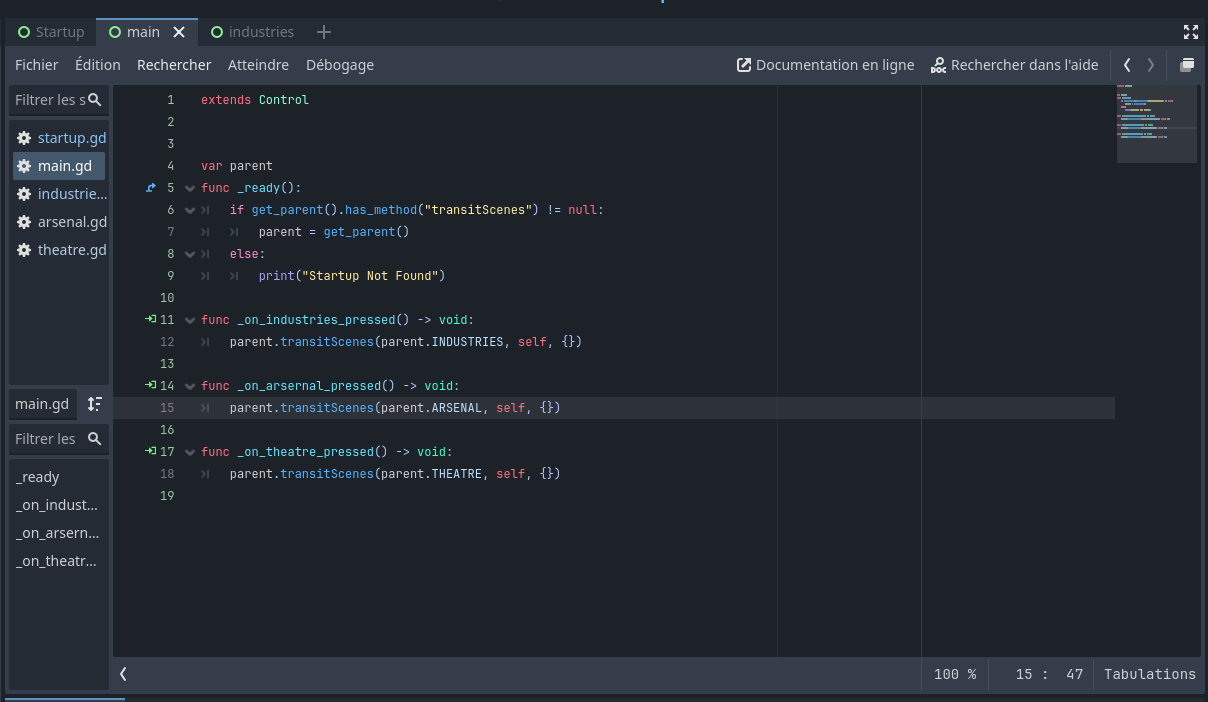Open Documentation en ligne
This screenshot has height=702, width=1208.
(825, 64)
